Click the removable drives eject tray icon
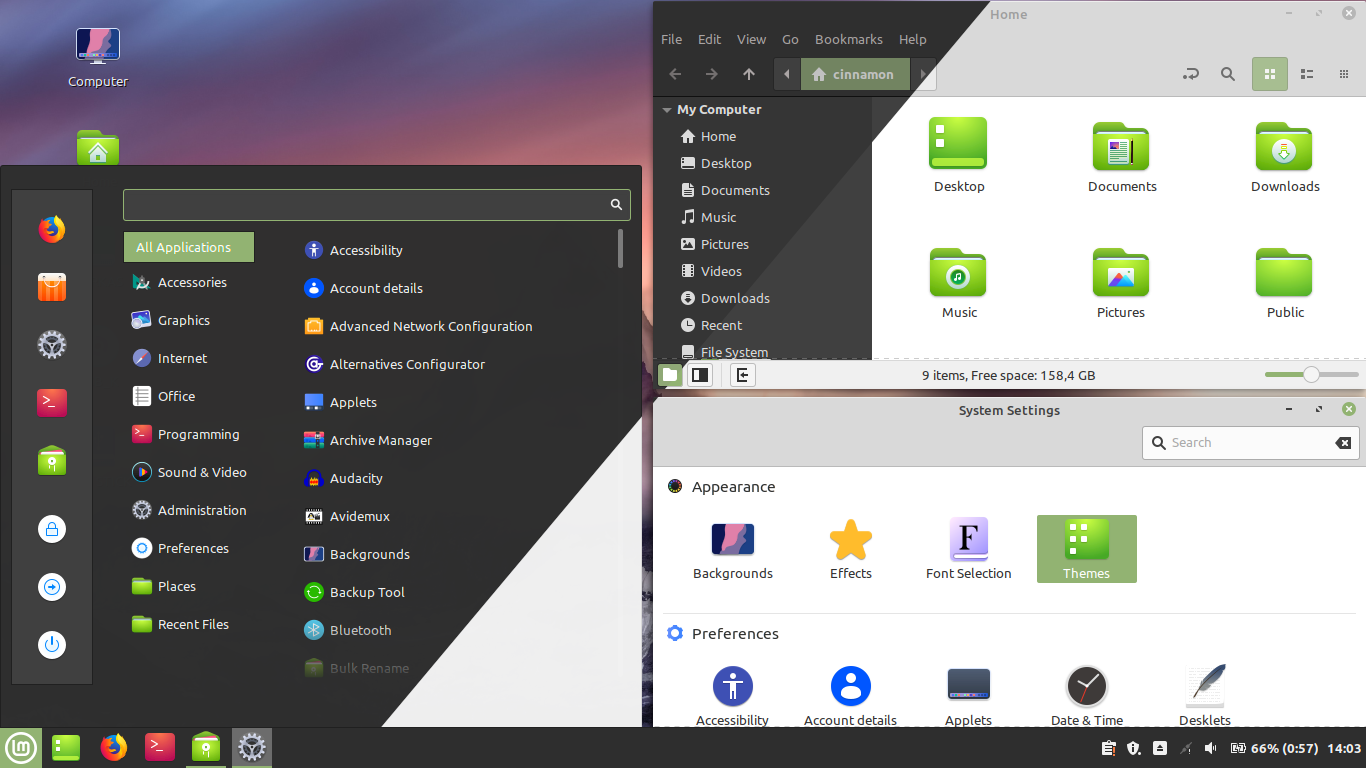 coord(1160,748)
